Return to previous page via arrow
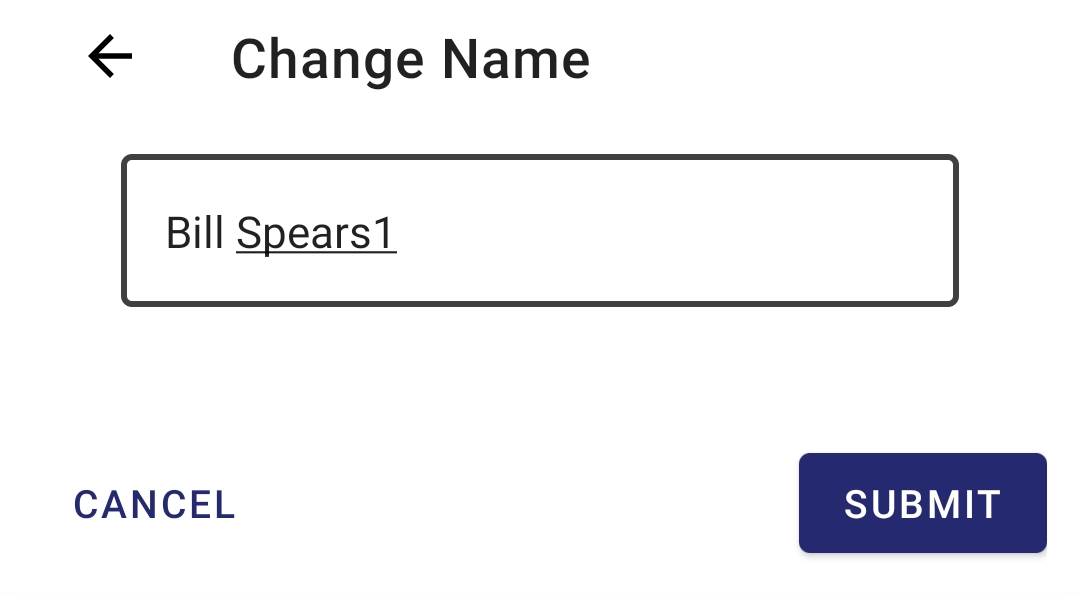The width and height of the screenshot is (1080, 601). (x=110, y=57)
